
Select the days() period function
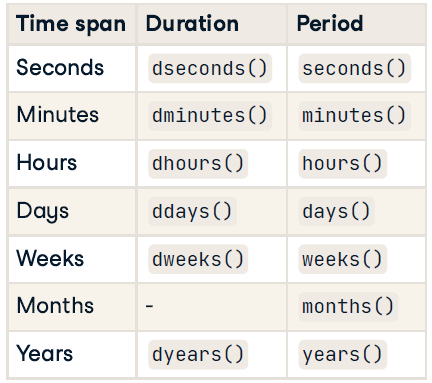[336, 211]
